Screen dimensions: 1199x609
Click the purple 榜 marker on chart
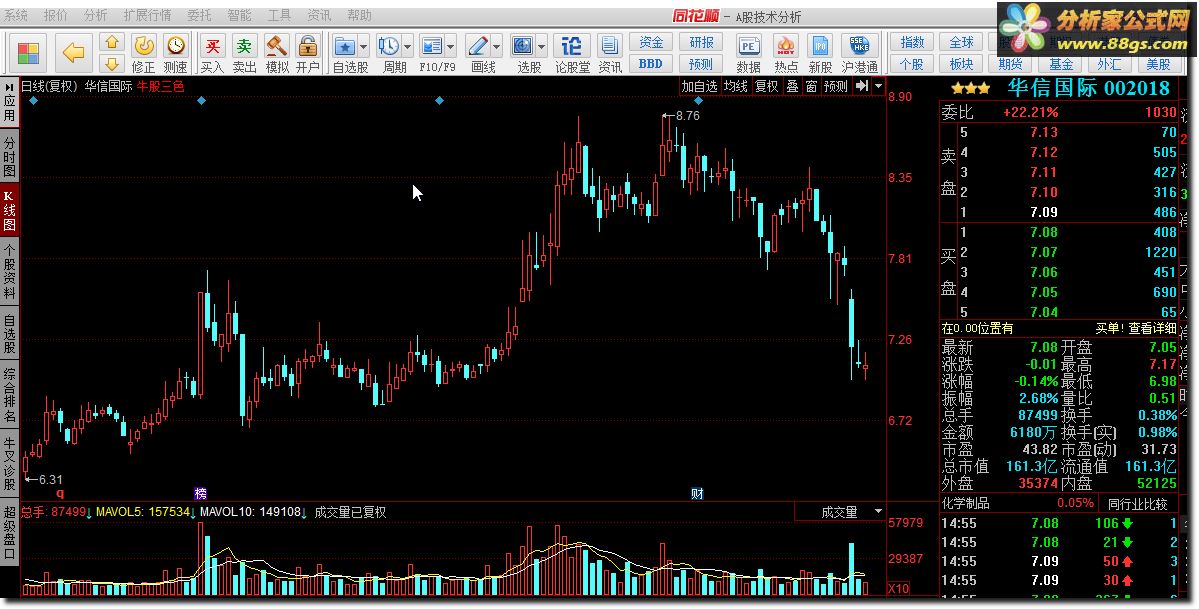pos(200,493)
